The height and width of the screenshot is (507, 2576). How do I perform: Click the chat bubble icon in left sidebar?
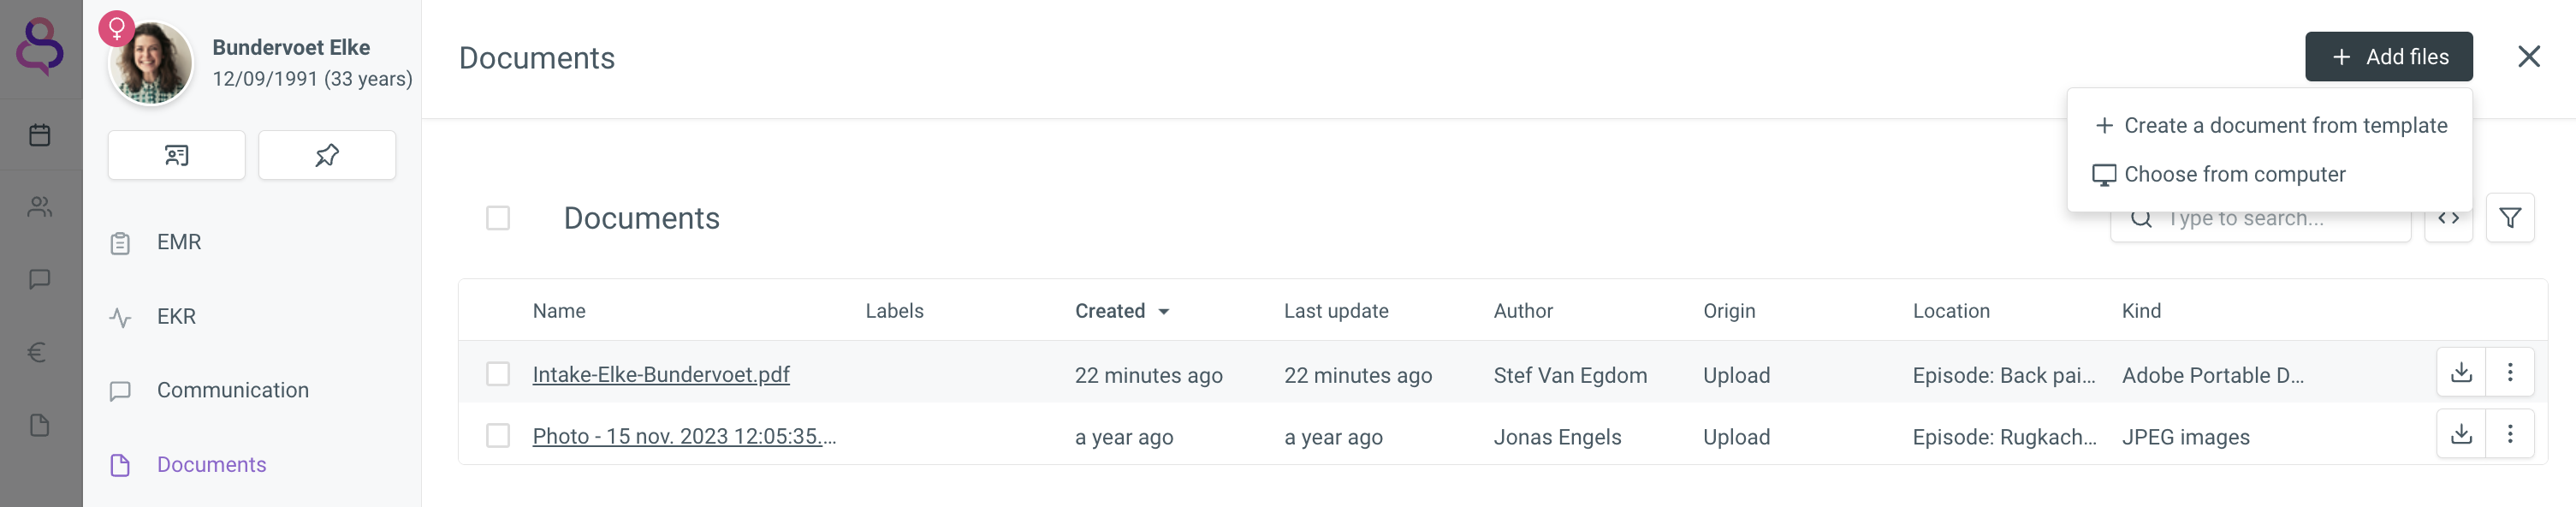40,279
